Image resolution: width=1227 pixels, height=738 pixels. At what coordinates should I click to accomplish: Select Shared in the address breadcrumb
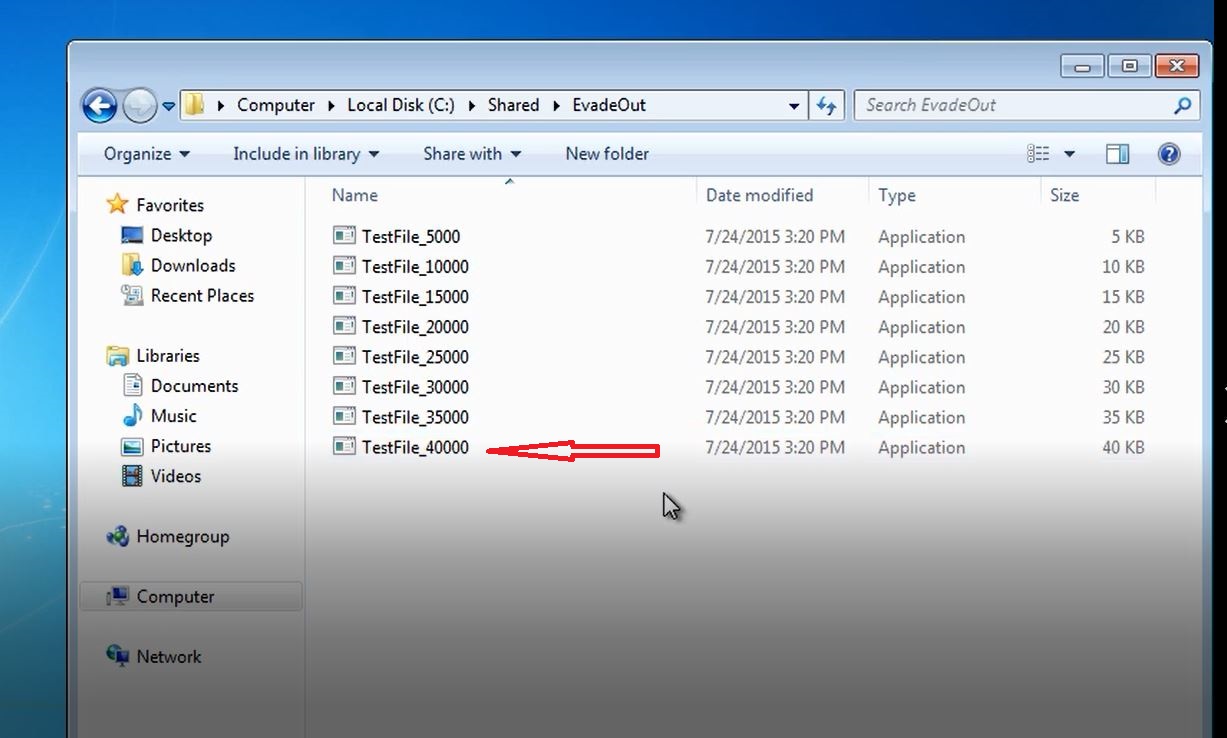513,105
